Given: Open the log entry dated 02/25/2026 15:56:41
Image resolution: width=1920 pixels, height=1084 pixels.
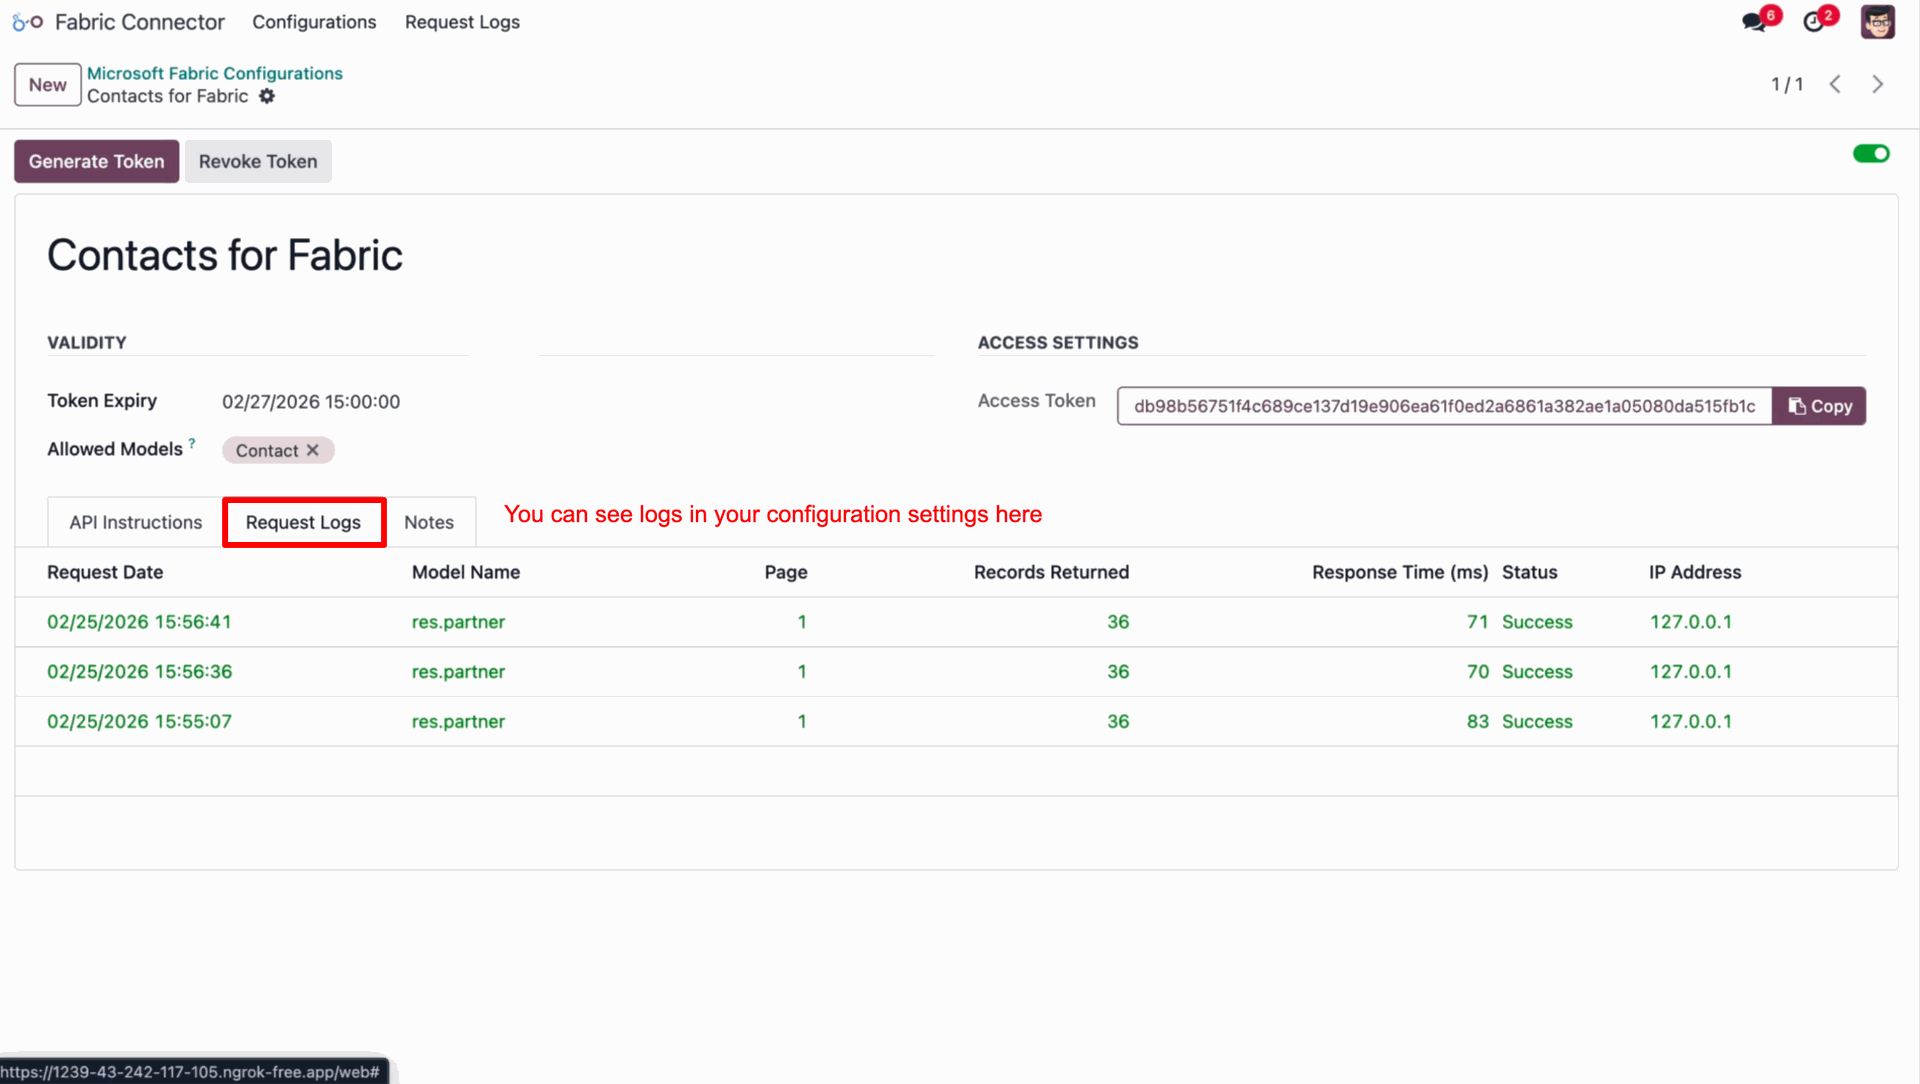Looking at the screenshot, I should pyautogui.click(x=139, y=622).
